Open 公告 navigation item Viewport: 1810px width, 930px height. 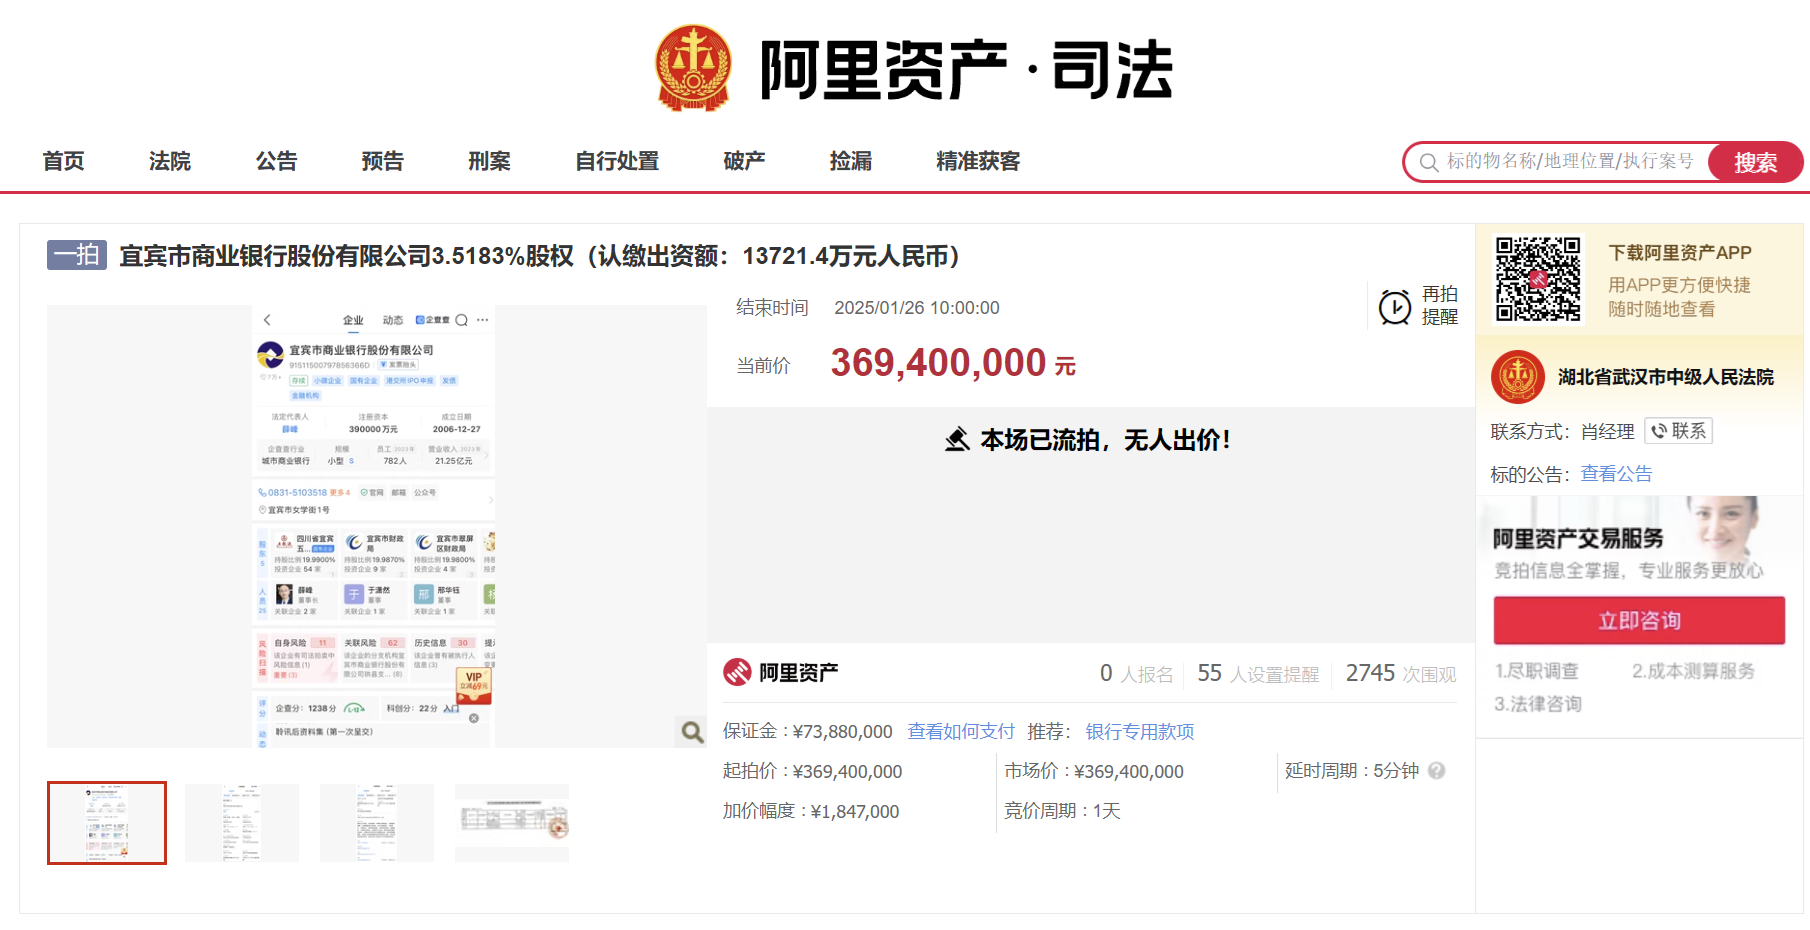pos(276,161)
